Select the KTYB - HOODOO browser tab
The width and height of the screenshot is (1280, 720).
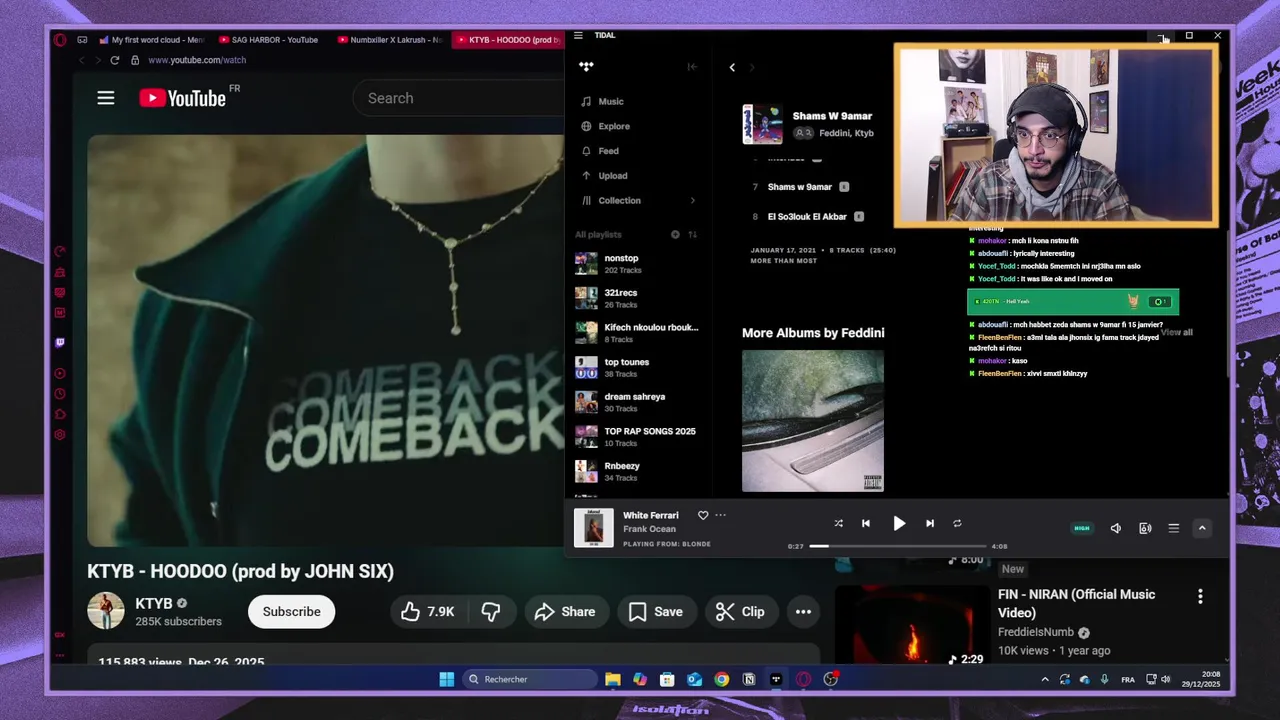pos(507,40)
